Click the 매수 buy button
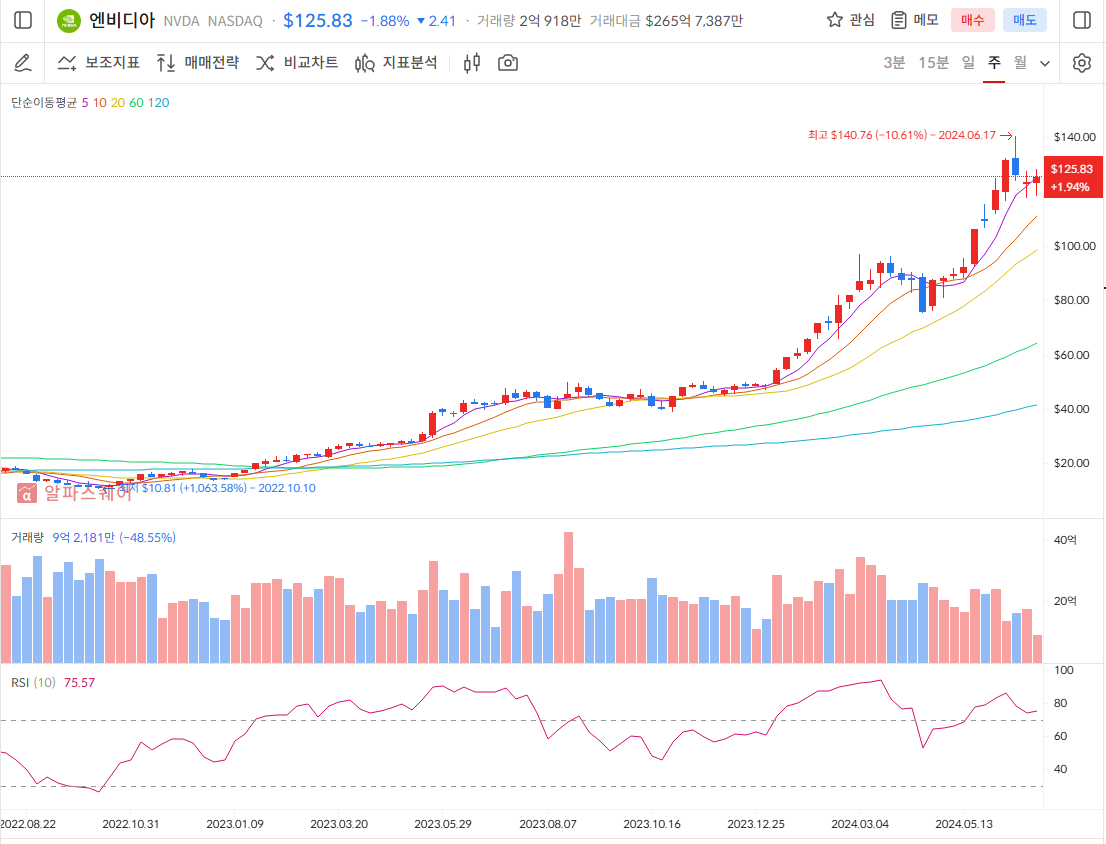Screen dimensions: 1106x844 (x=973, y=20)
